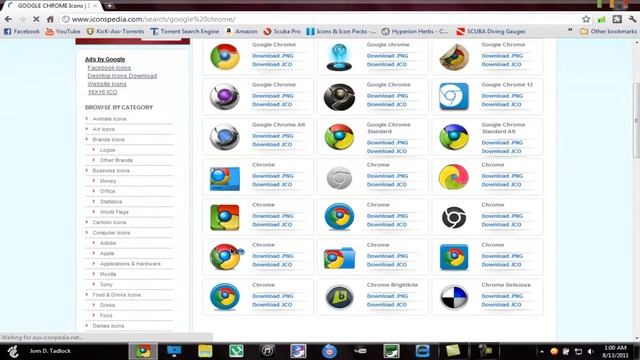This screenshot has width=640, height=360.
Task: Download .PNG for Google Chrome Standard Alt
Action: pyautogui.click(x=502, y=143)
